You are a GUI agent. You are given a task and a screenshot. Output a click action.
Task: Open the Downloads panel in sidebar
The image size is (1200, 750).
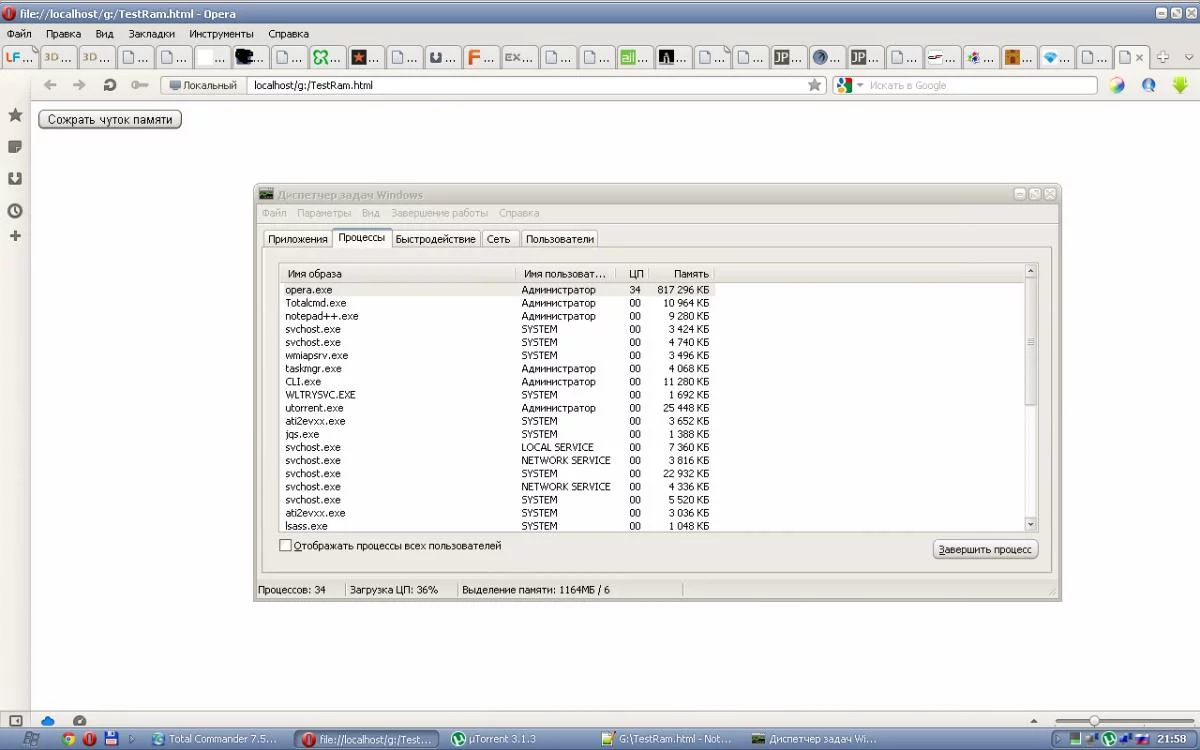click(x=15, y=179)
